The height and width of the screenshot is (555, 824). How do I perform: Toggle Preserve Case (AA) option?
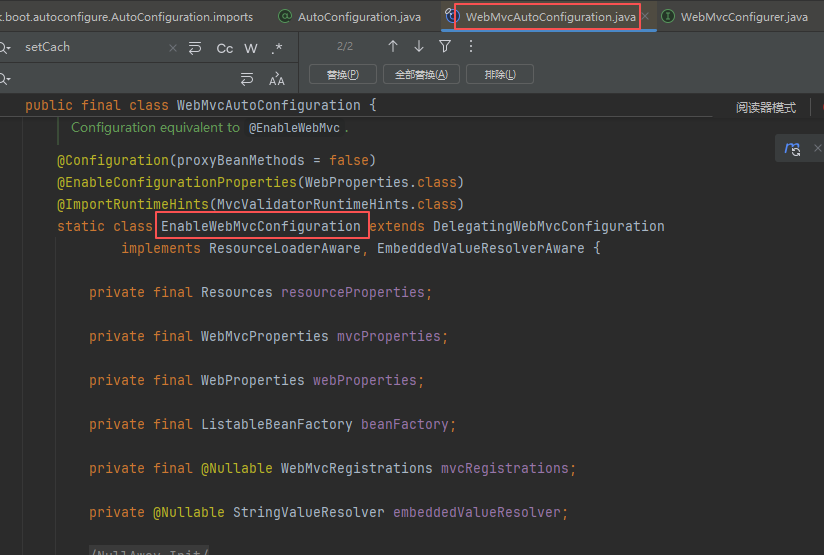click(x=276, y=79)
